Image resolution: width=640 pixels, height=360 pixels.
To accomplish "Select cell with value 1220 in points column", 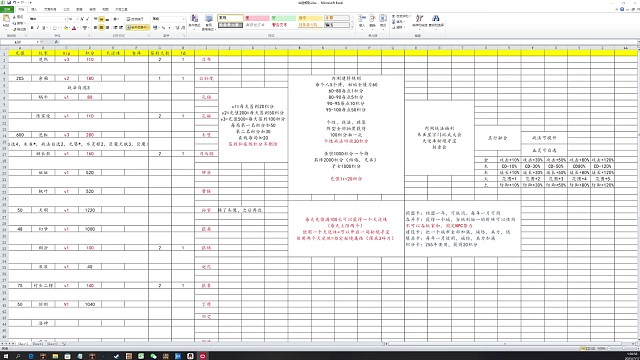I will coord(90,210).
